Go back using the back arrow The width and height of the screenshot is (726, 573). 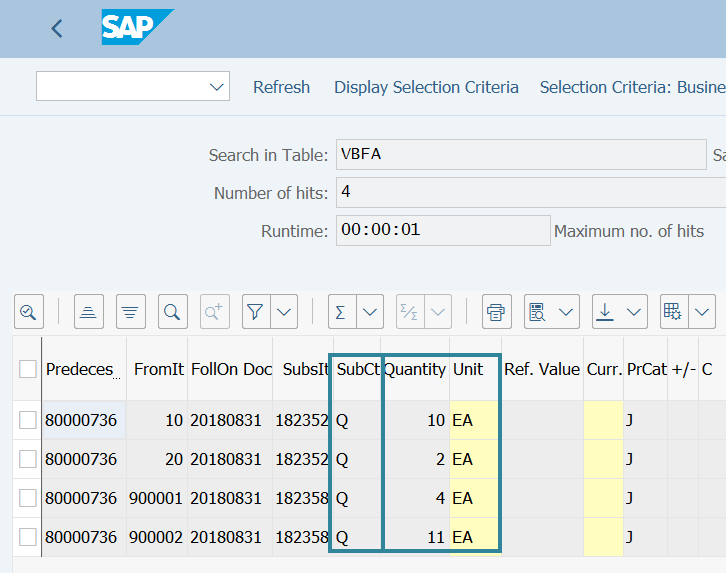pyautogui.click(x=56, y=29)
